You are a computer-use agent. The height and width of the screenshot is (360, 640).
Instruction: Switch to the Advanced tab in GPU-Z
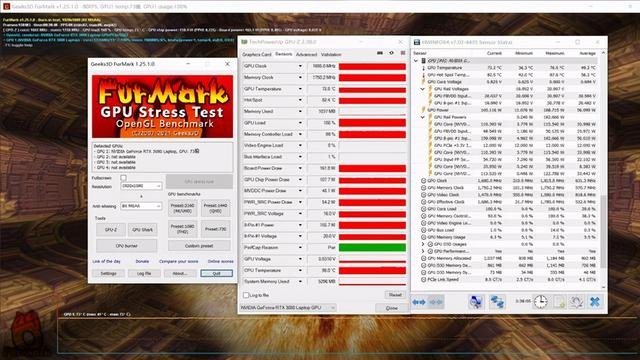[306, 54]
